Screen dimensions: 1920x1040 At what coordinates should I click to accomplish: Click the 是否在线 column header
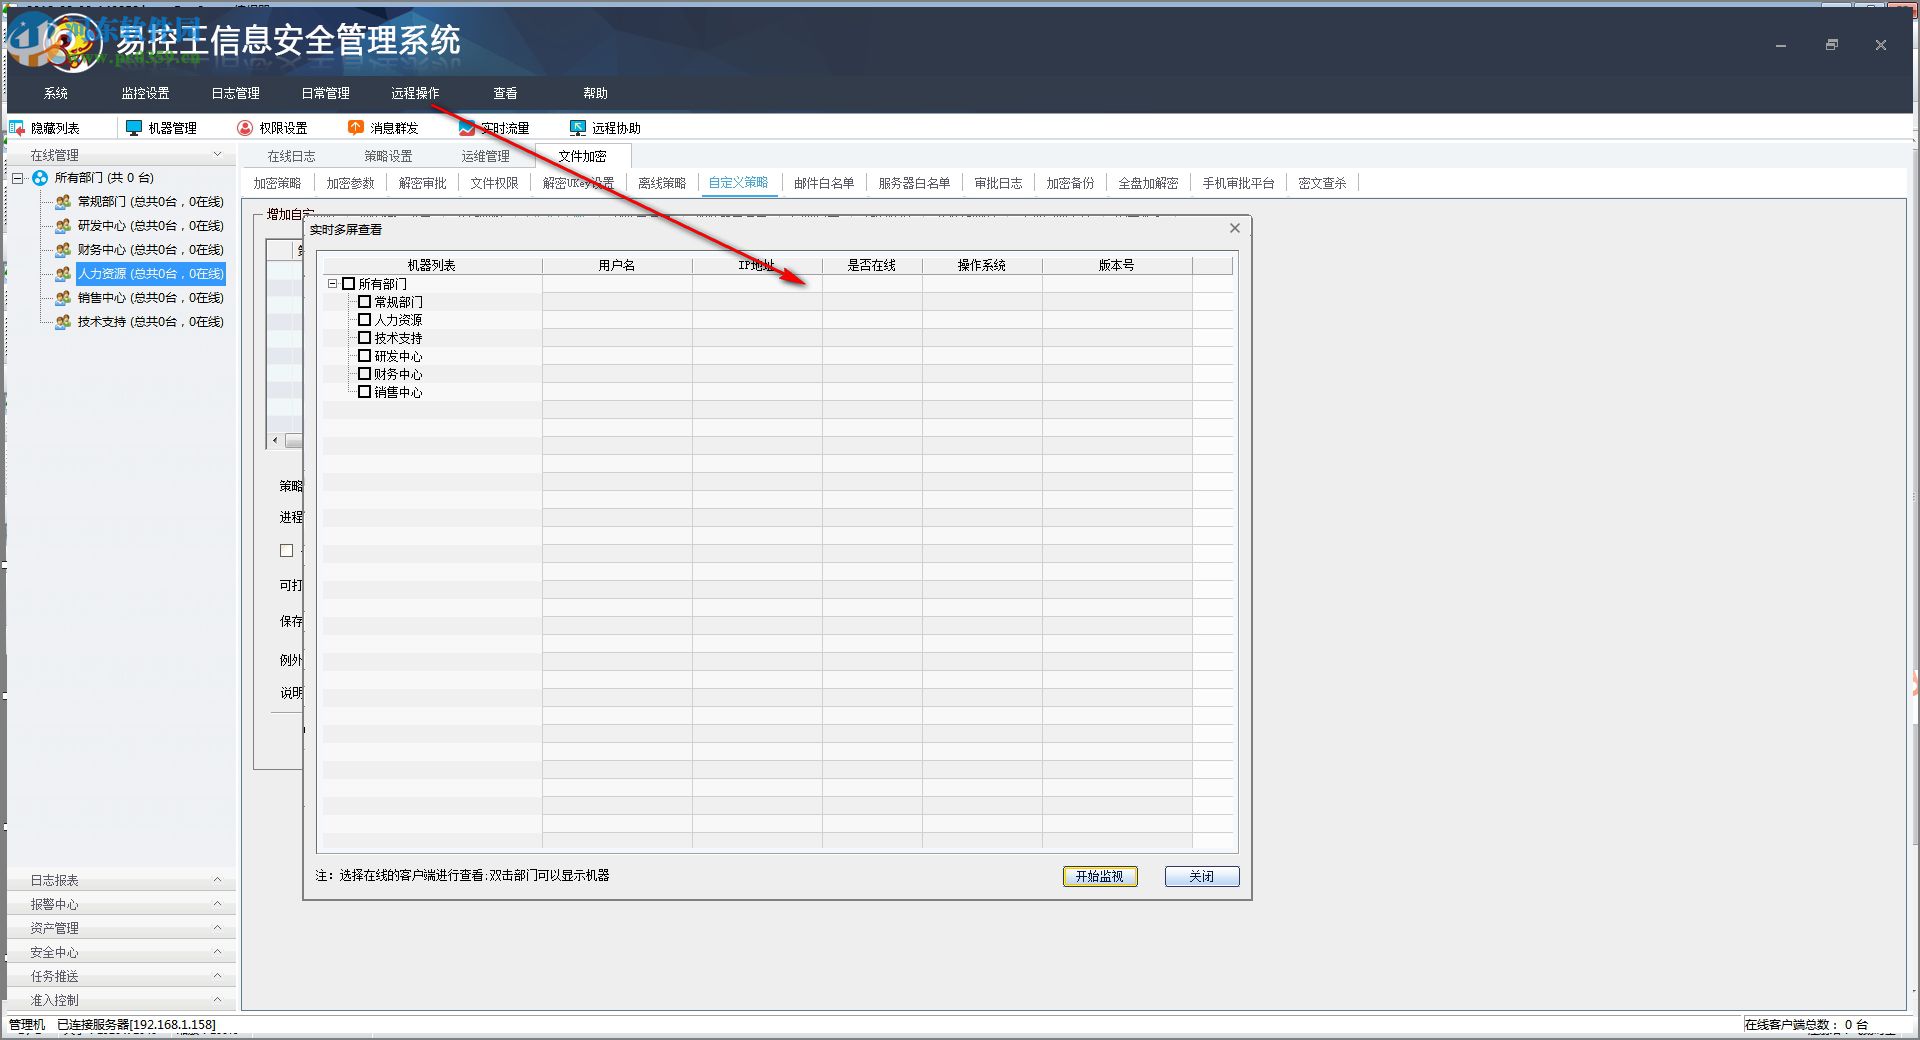point(872,265)
